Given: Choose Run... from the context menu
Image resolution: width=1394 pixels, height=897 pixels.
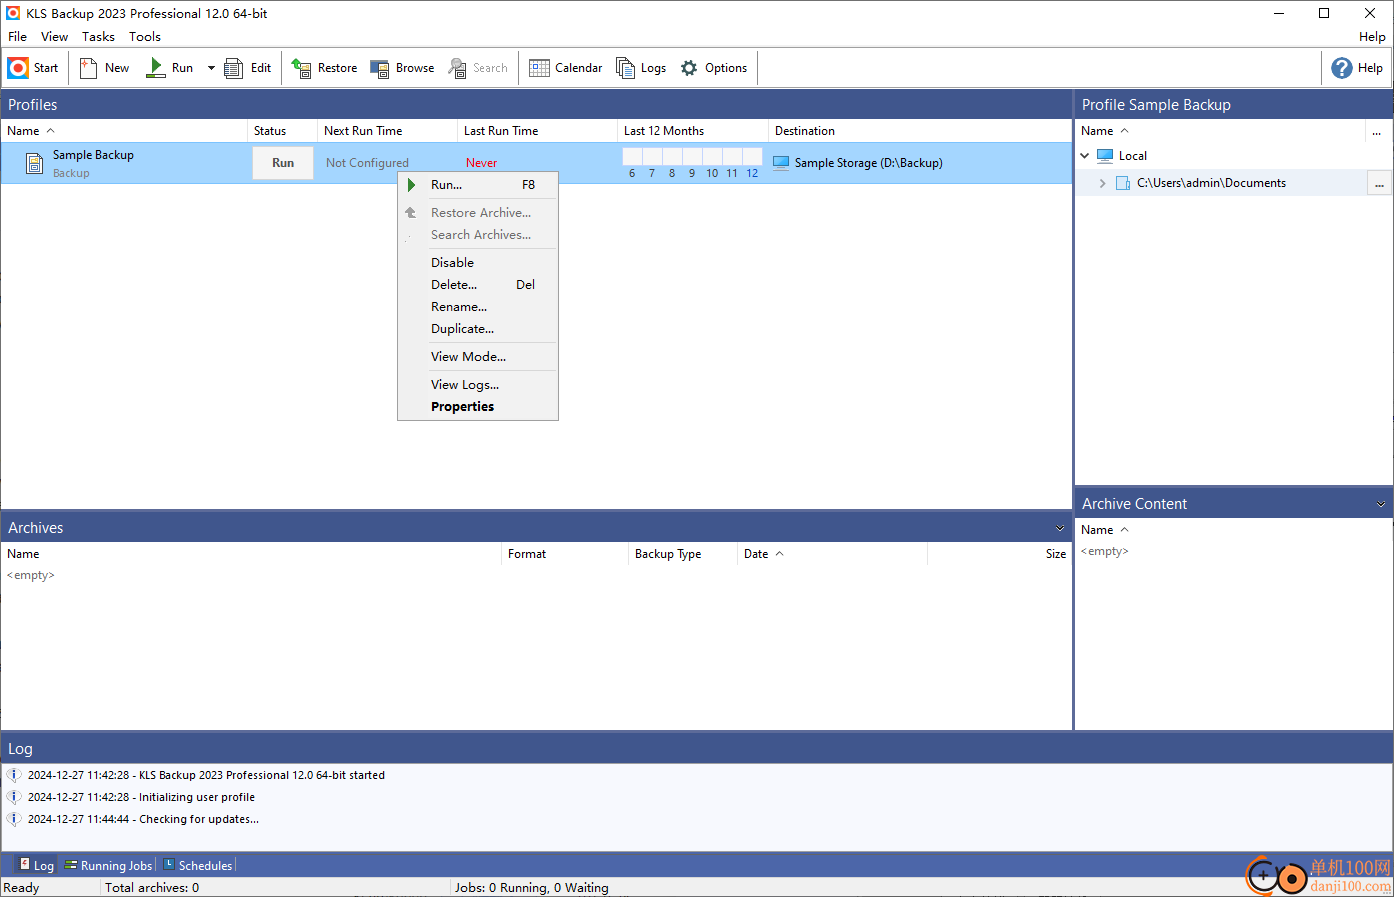Looking at the screenshot, I should 478,185.
